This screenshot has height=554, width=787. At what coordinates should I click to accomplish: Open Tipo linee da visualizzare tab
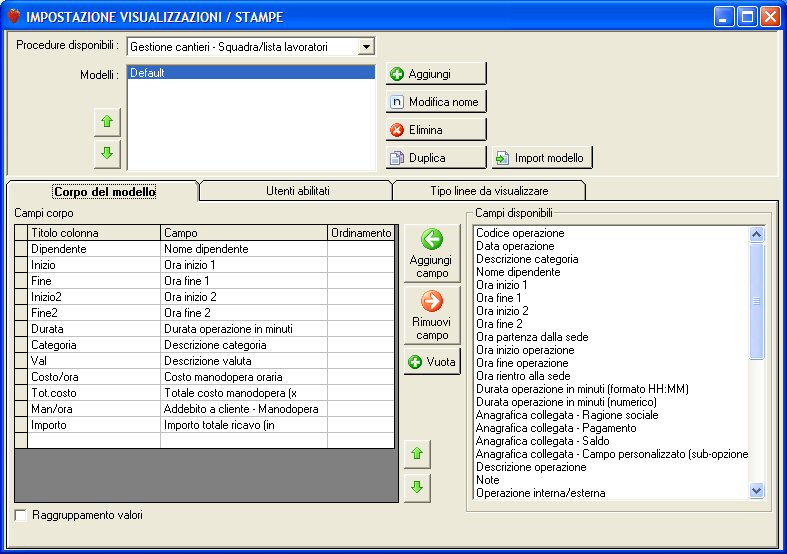coord(489,191)
